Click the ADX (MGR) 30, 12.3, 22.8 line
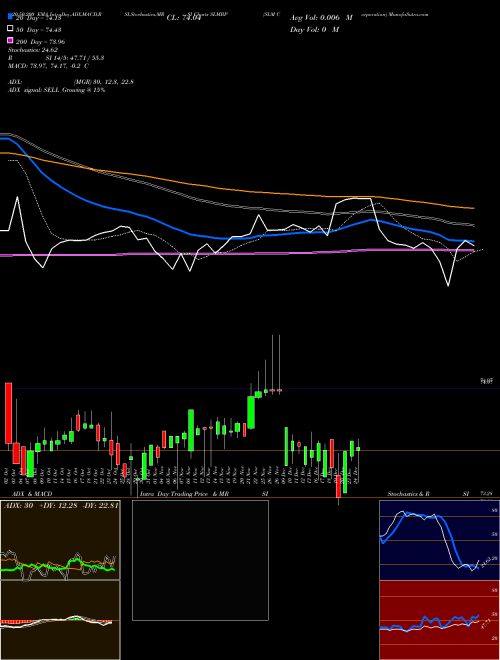This screenshot has height=660, width=500. coord(71,82)
